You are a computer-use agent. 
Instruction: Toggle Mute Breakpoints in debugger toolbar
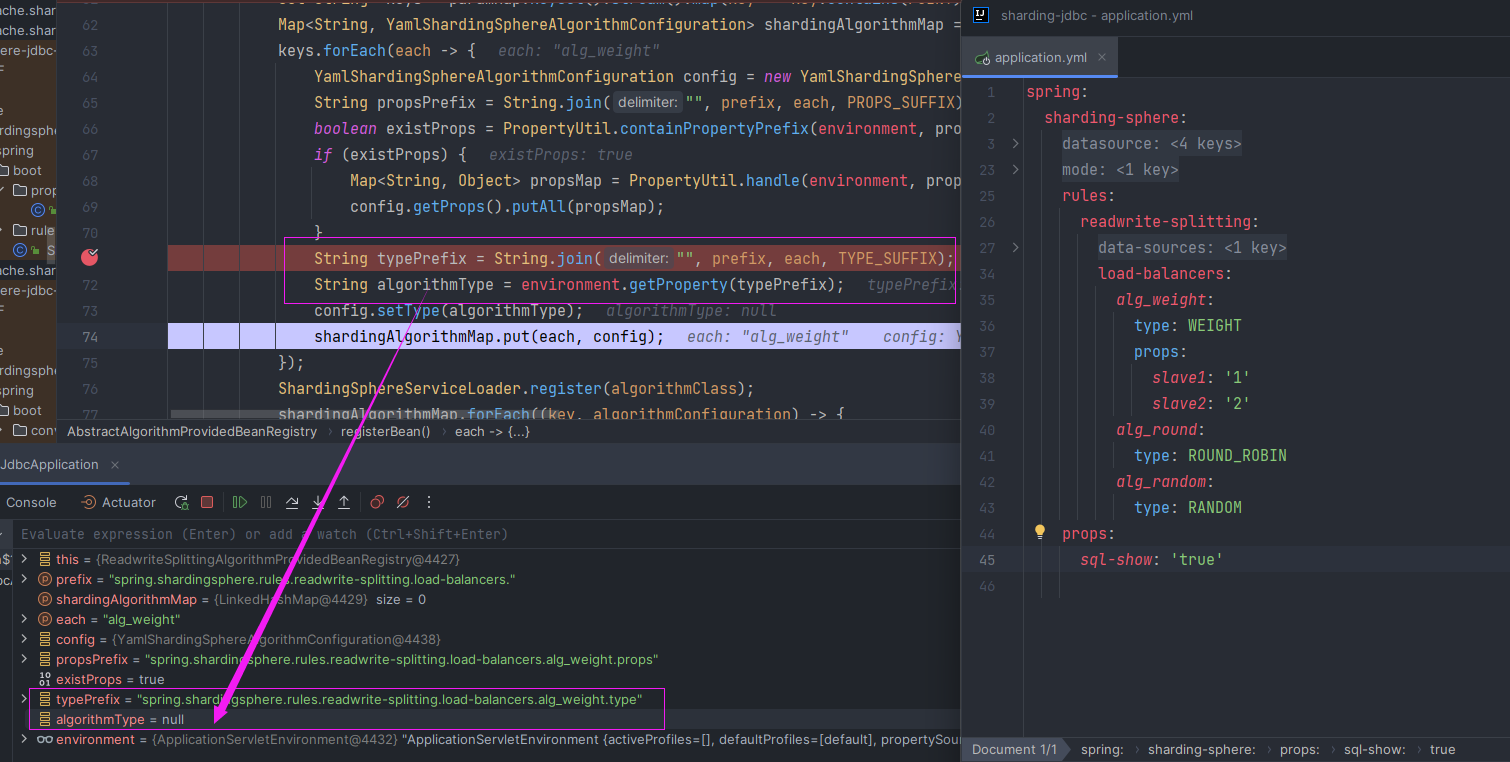tap(403, 502)
